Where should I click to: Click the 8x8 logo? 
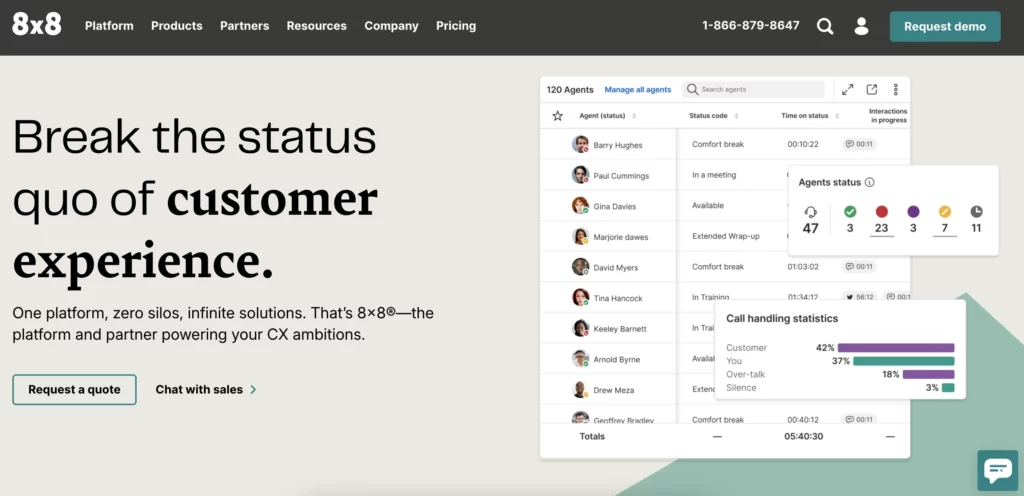(37, 25)
